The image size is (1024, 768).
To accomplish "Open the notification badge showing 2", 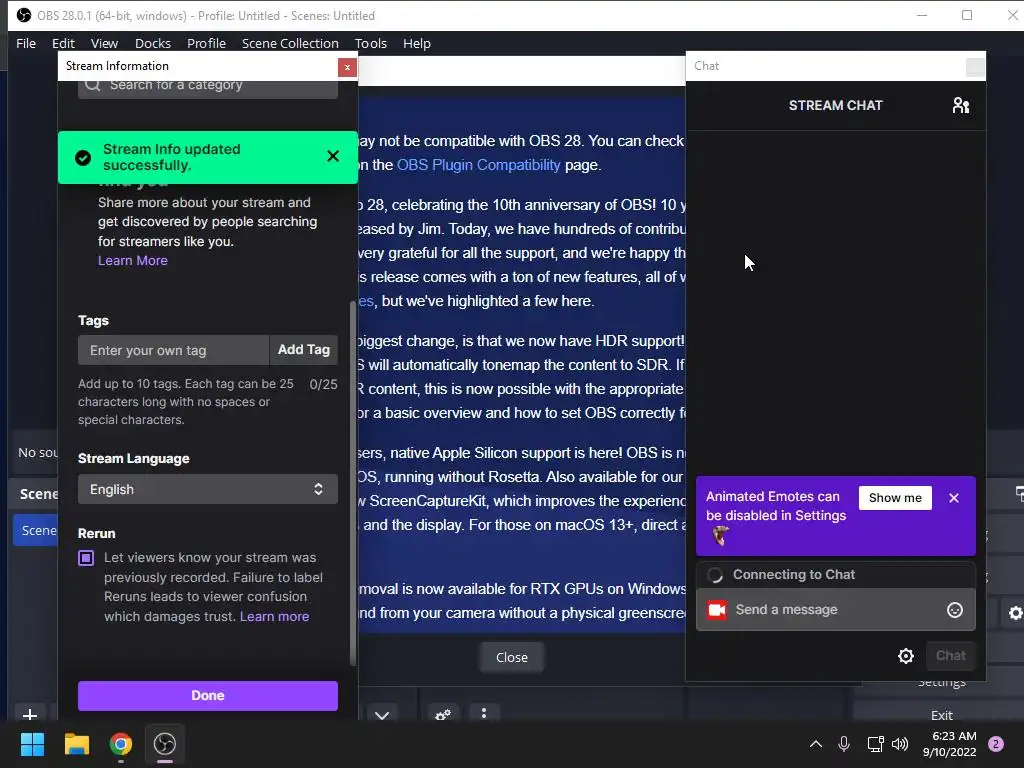I will 996,744.
